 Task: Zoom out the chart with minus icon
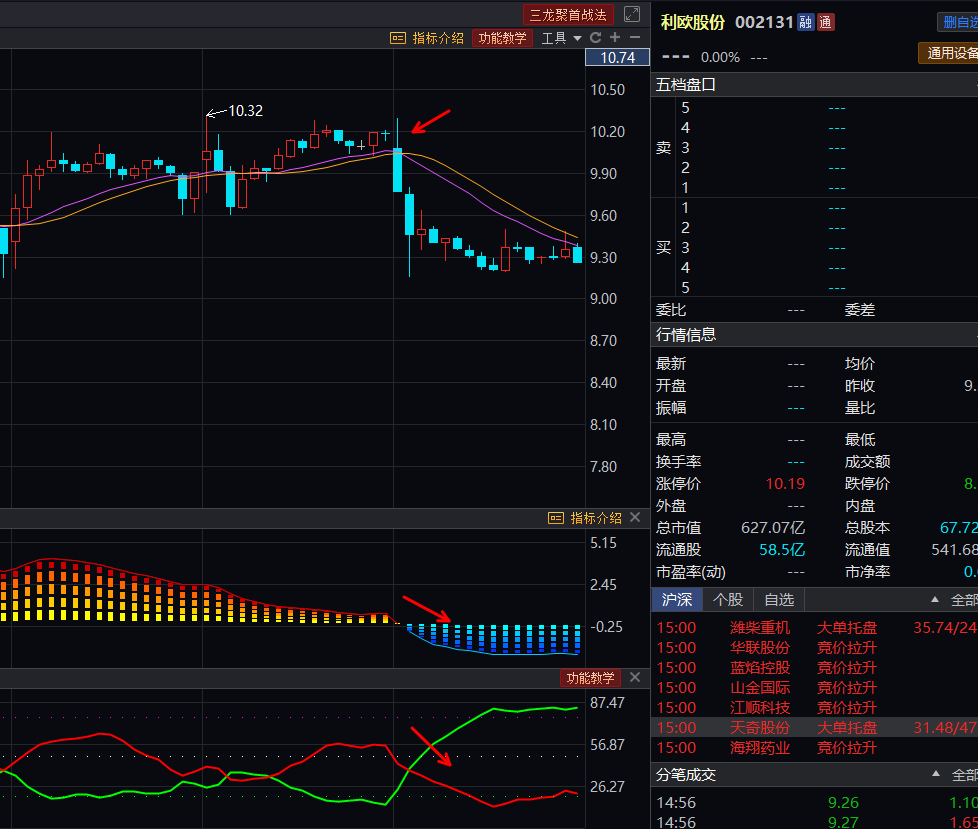click(x=634, y=38)
